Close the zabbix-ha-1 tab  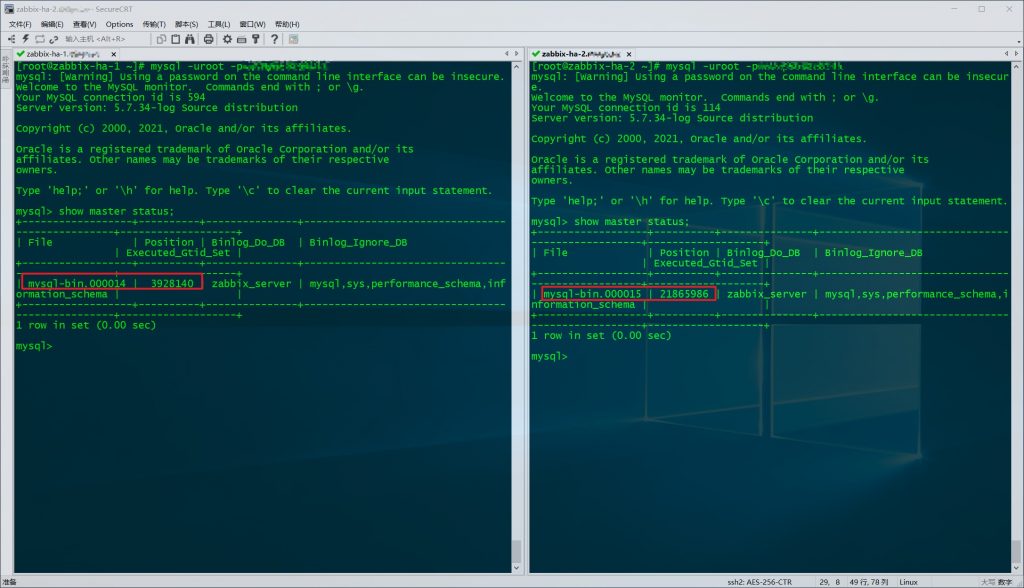click(x=114, y=54)
